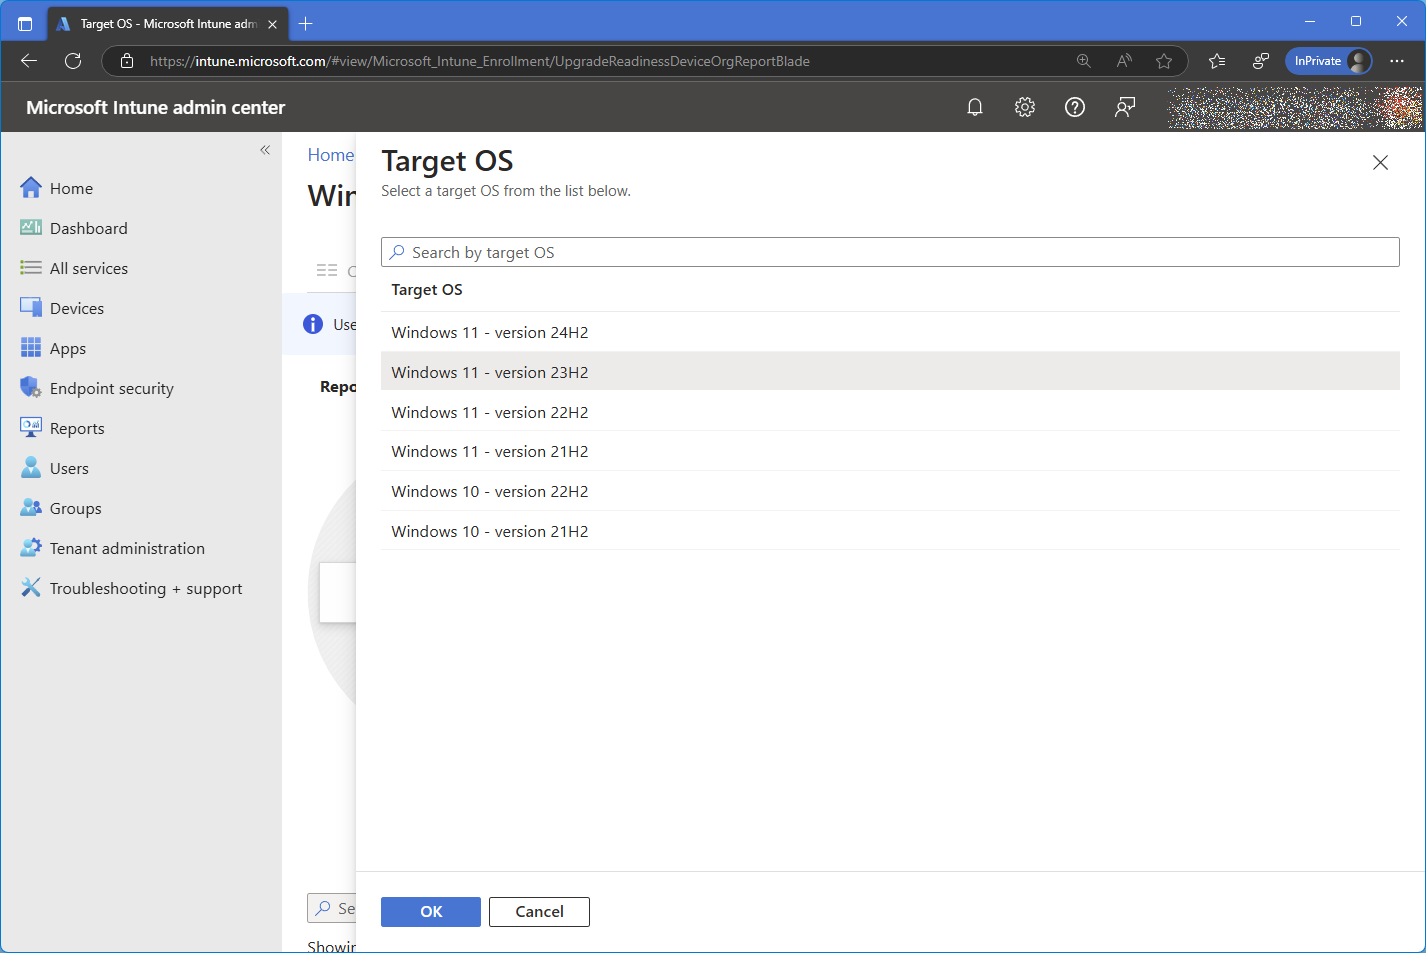Select Windows 10 - version 21H2
Viewport: 1426px width, 953px height.
pos(490,531)
